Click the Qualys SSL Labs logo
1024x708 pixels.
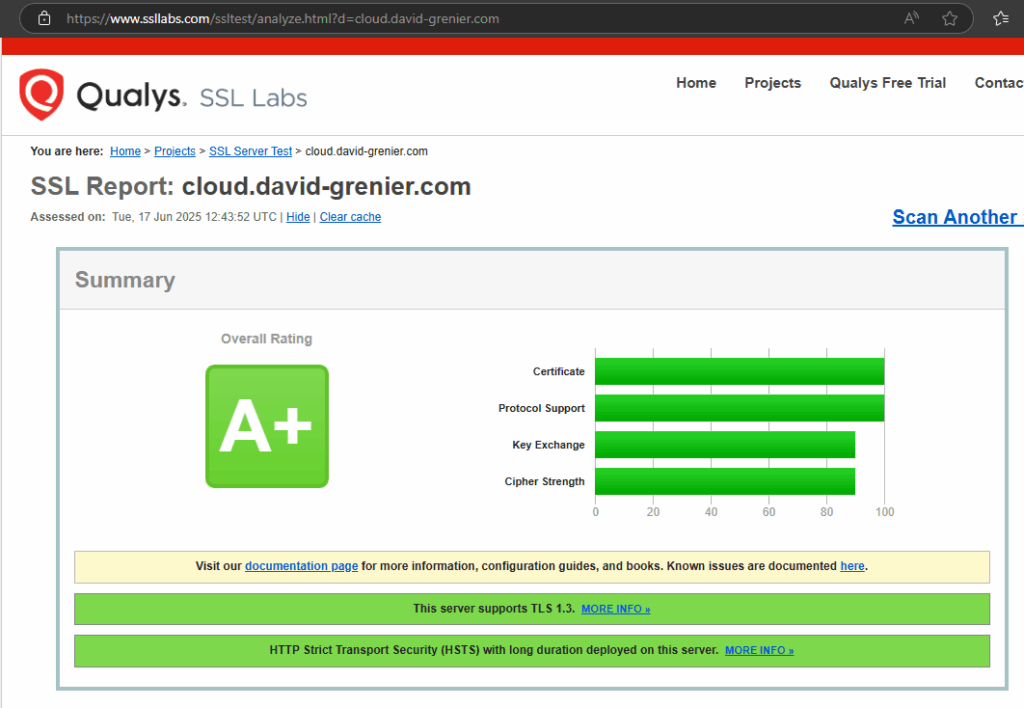point(163,96)
